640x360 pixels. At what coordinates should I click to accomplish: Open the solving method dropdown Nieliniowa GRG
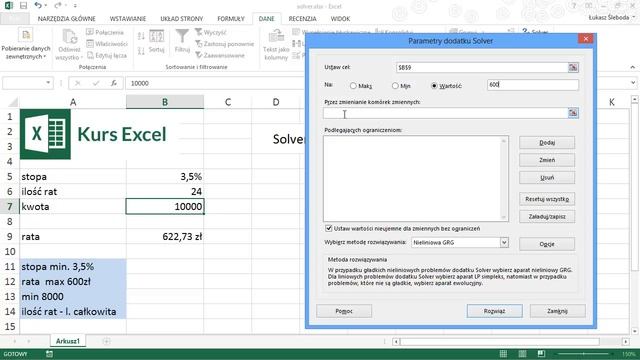pyautogui.click(x=504, y=242)
